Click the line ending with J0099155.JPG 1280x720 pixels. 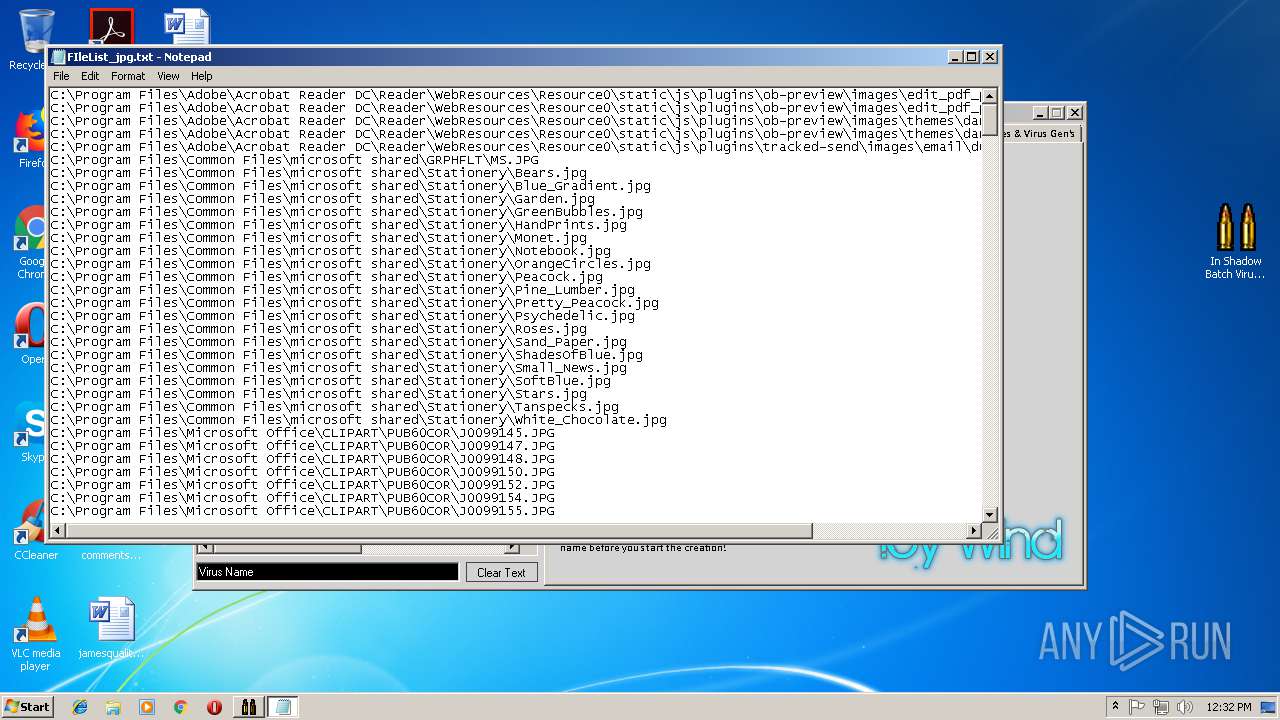pos(302,511)
